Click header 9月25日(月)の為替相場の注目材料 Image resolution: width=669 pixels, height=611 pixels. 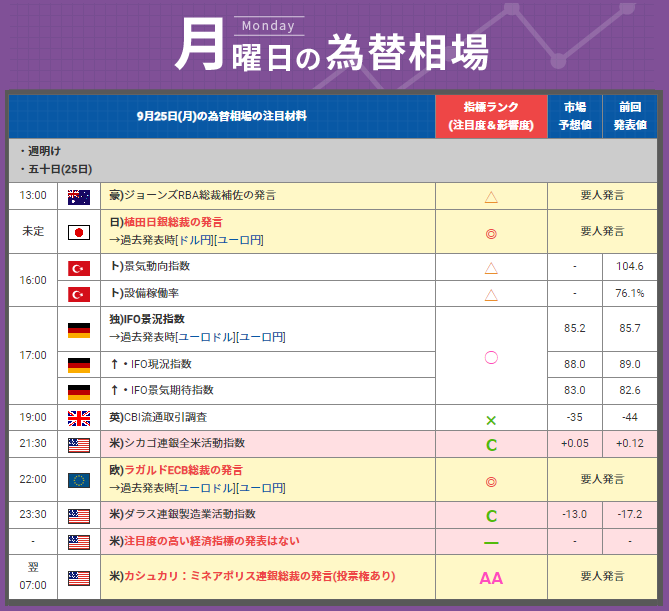221,116
